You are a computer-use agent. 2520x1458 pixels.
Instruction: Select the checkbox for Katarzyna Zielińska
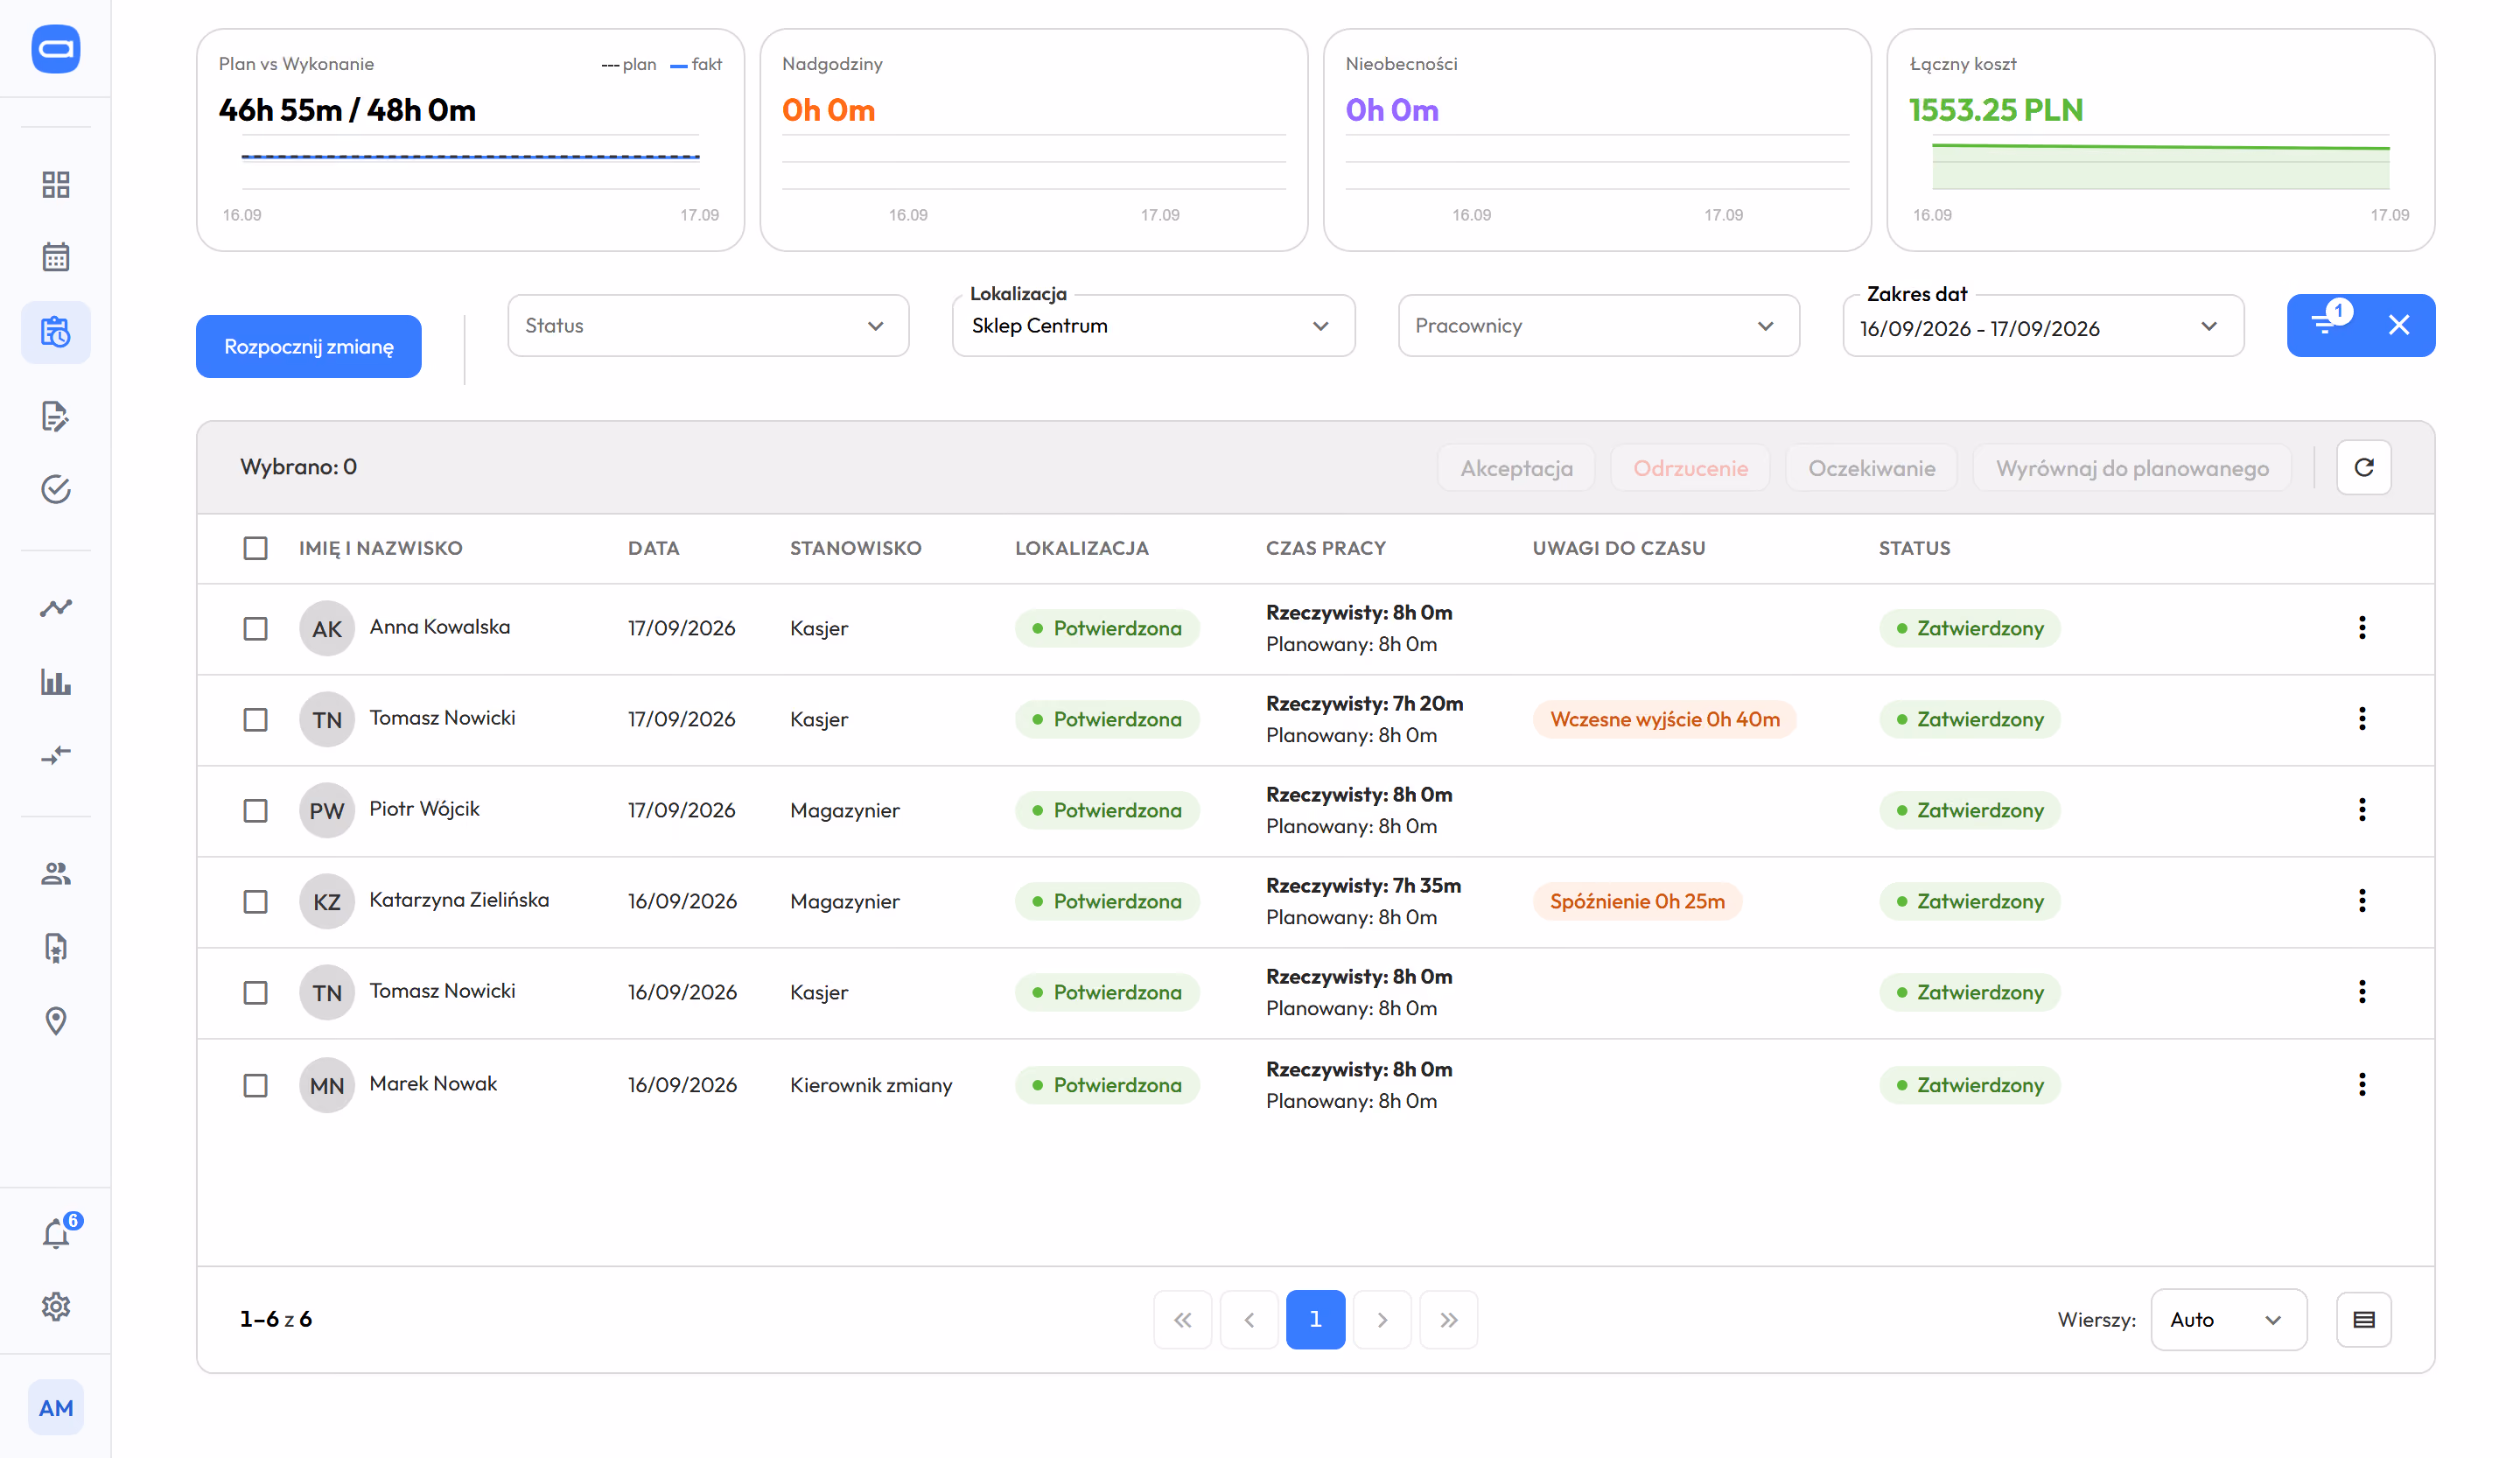click(x=256, y=902)
